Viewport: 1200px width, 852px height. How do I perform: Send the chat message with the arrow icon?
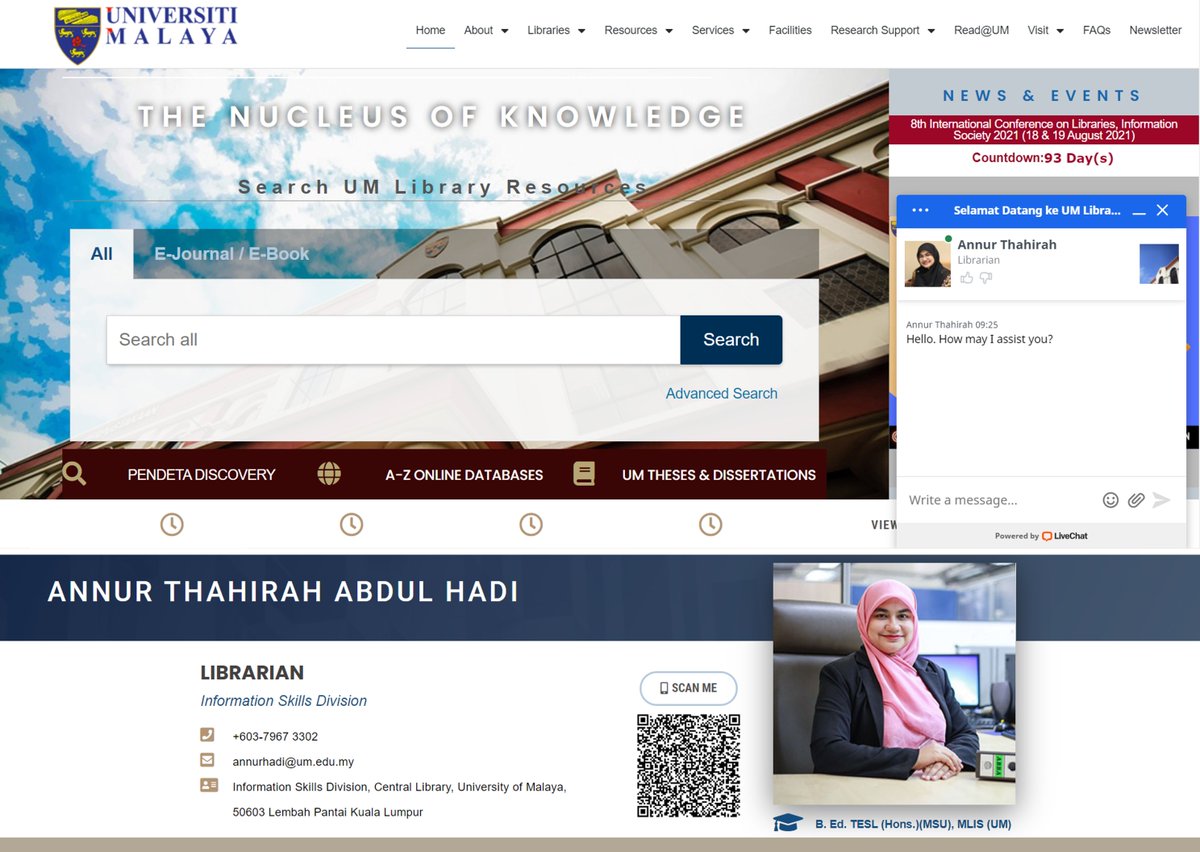point(1161,500)
